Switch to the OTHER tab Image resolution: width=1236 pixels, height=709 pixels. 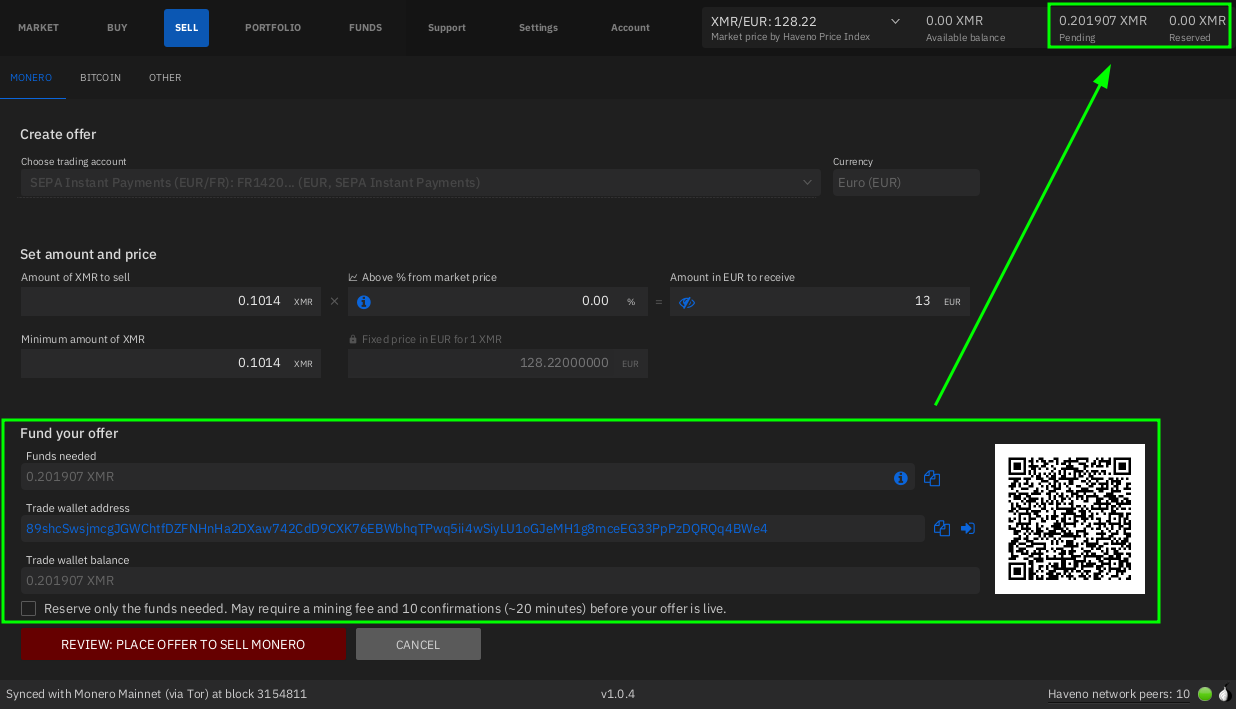[x=165, y=78]
